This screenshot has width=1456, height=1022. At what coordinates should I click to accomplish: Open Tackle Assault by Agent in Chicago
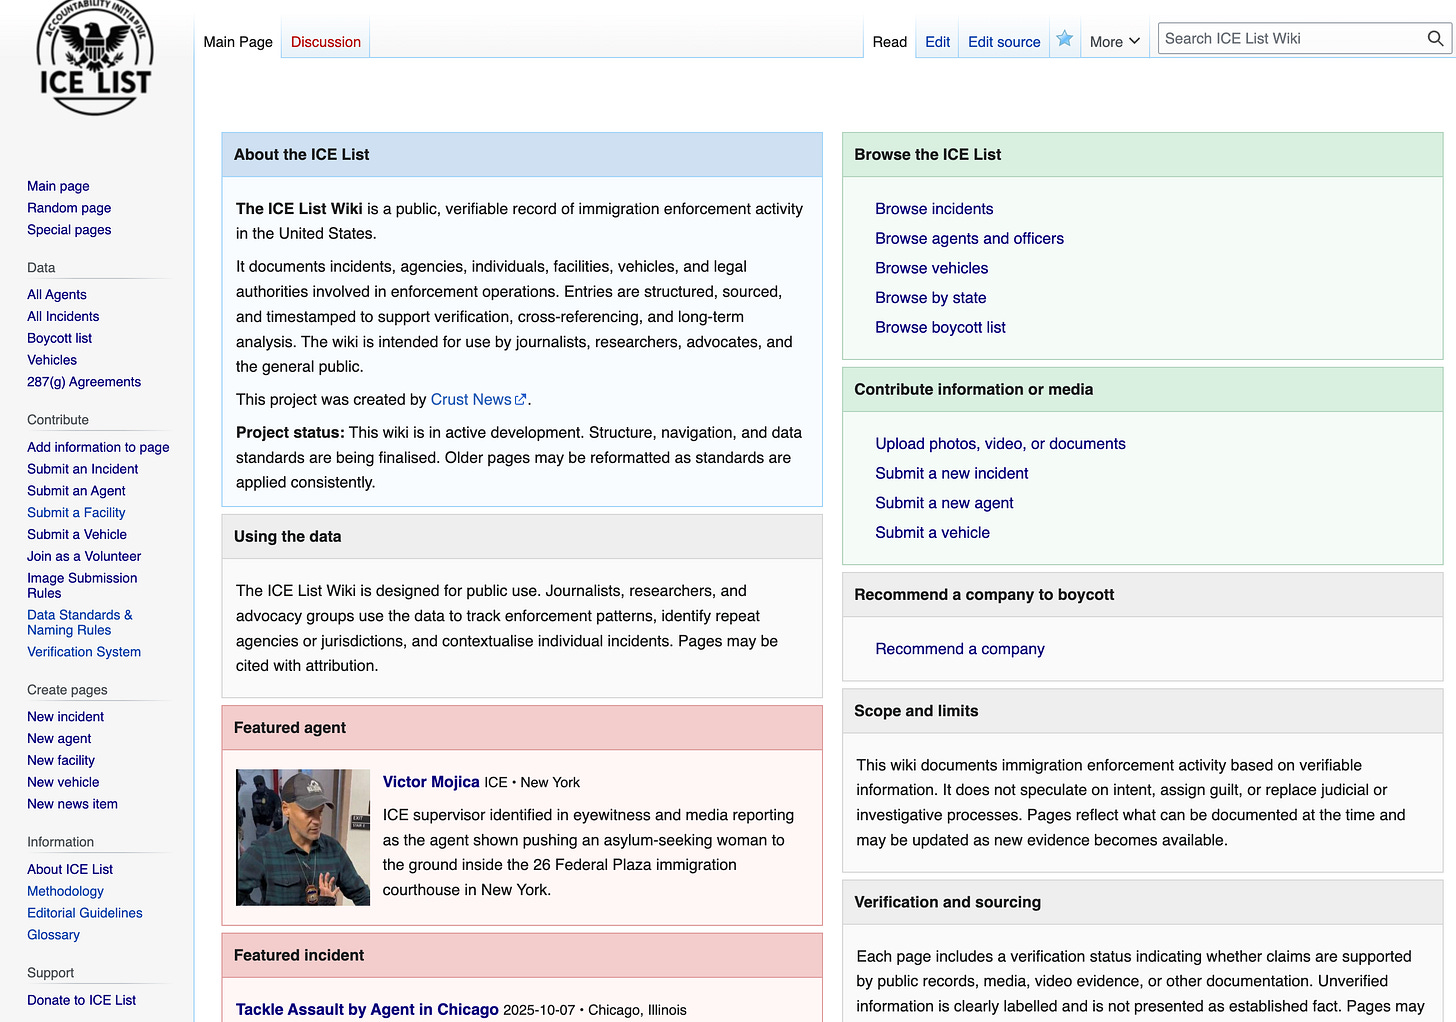point(367,1009)
